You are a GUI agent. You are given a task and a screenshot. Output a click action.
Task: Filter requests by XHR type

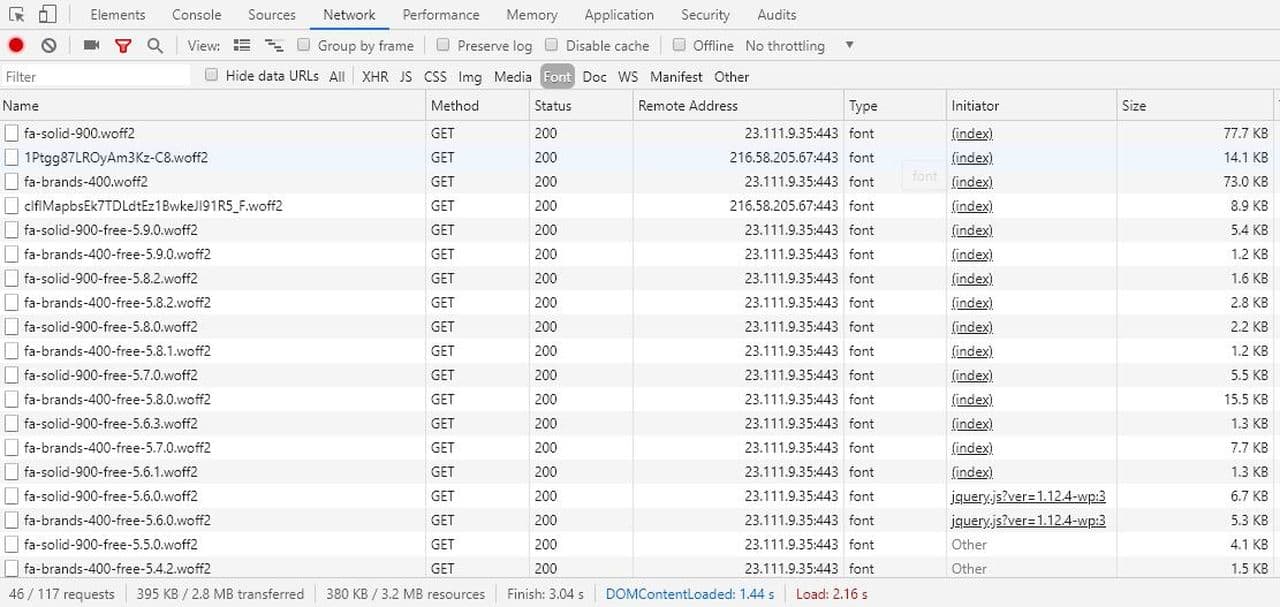[375, 77]
